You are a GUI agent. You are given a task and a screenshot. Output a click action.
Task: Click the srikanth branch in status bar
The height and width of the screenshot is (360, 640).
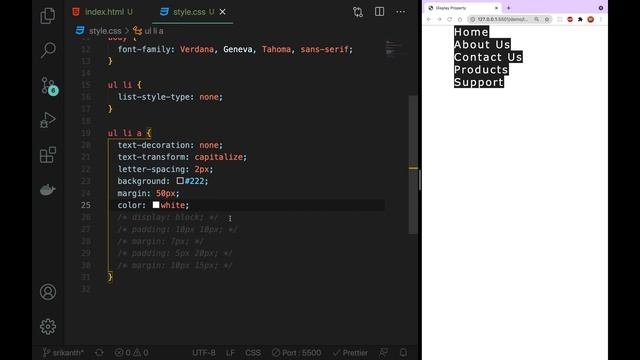pos(63,352)
